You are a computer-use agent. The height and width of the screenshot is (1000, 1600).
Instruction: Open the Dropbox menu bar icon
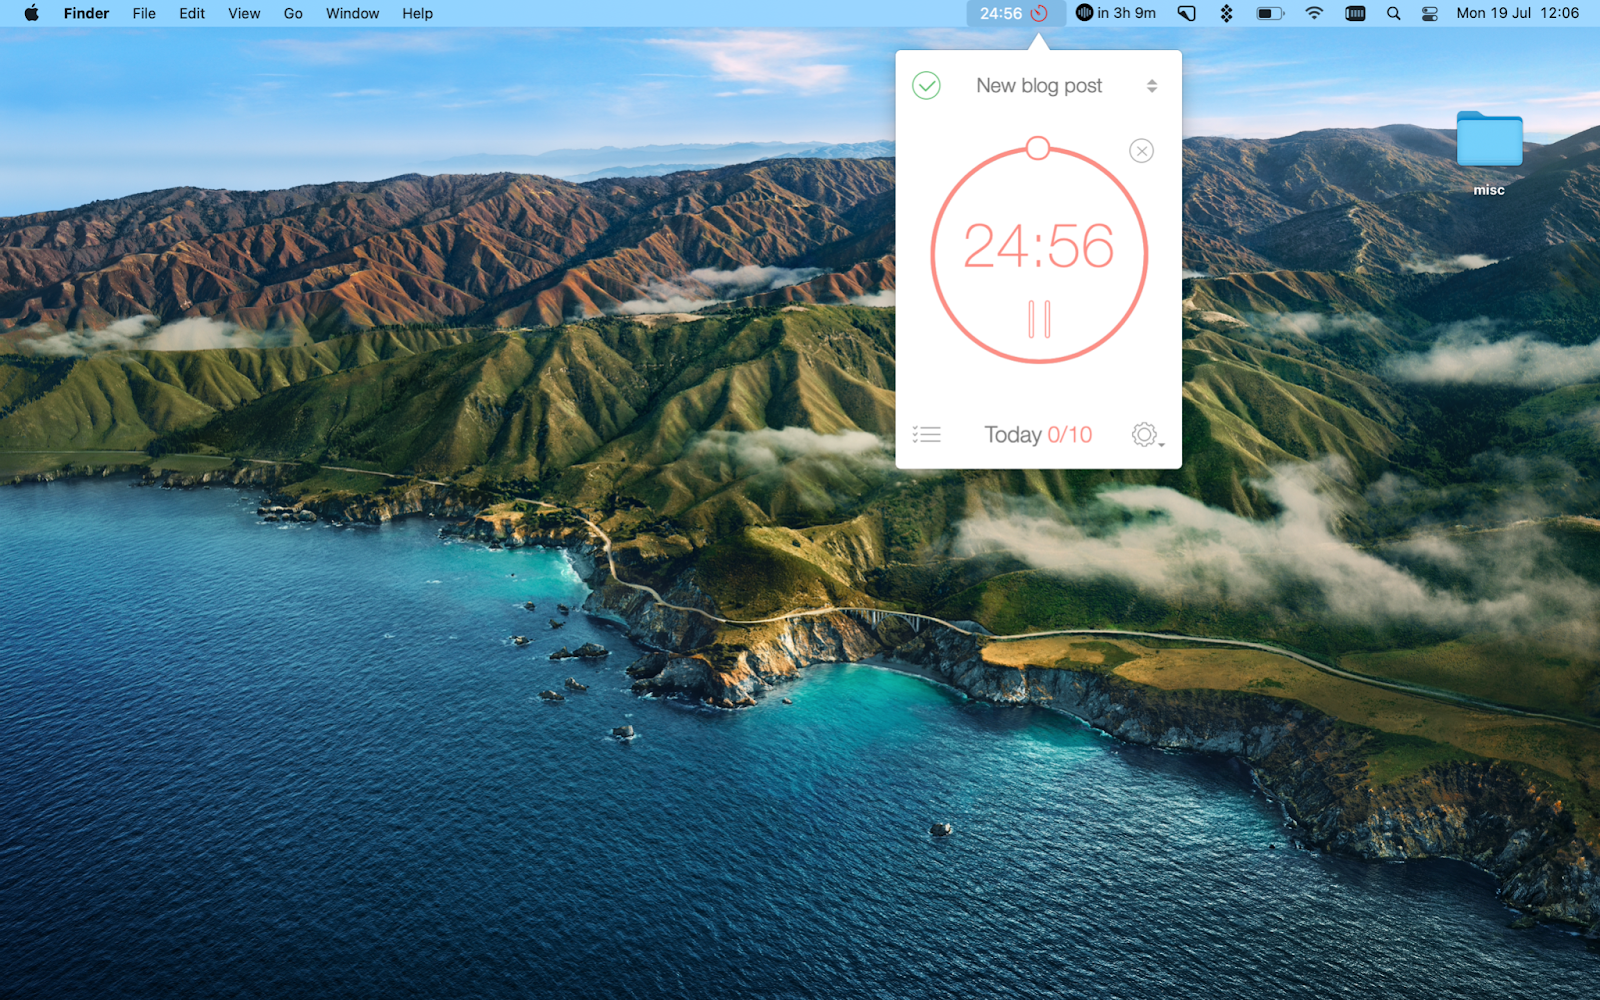coord(1227,14)
